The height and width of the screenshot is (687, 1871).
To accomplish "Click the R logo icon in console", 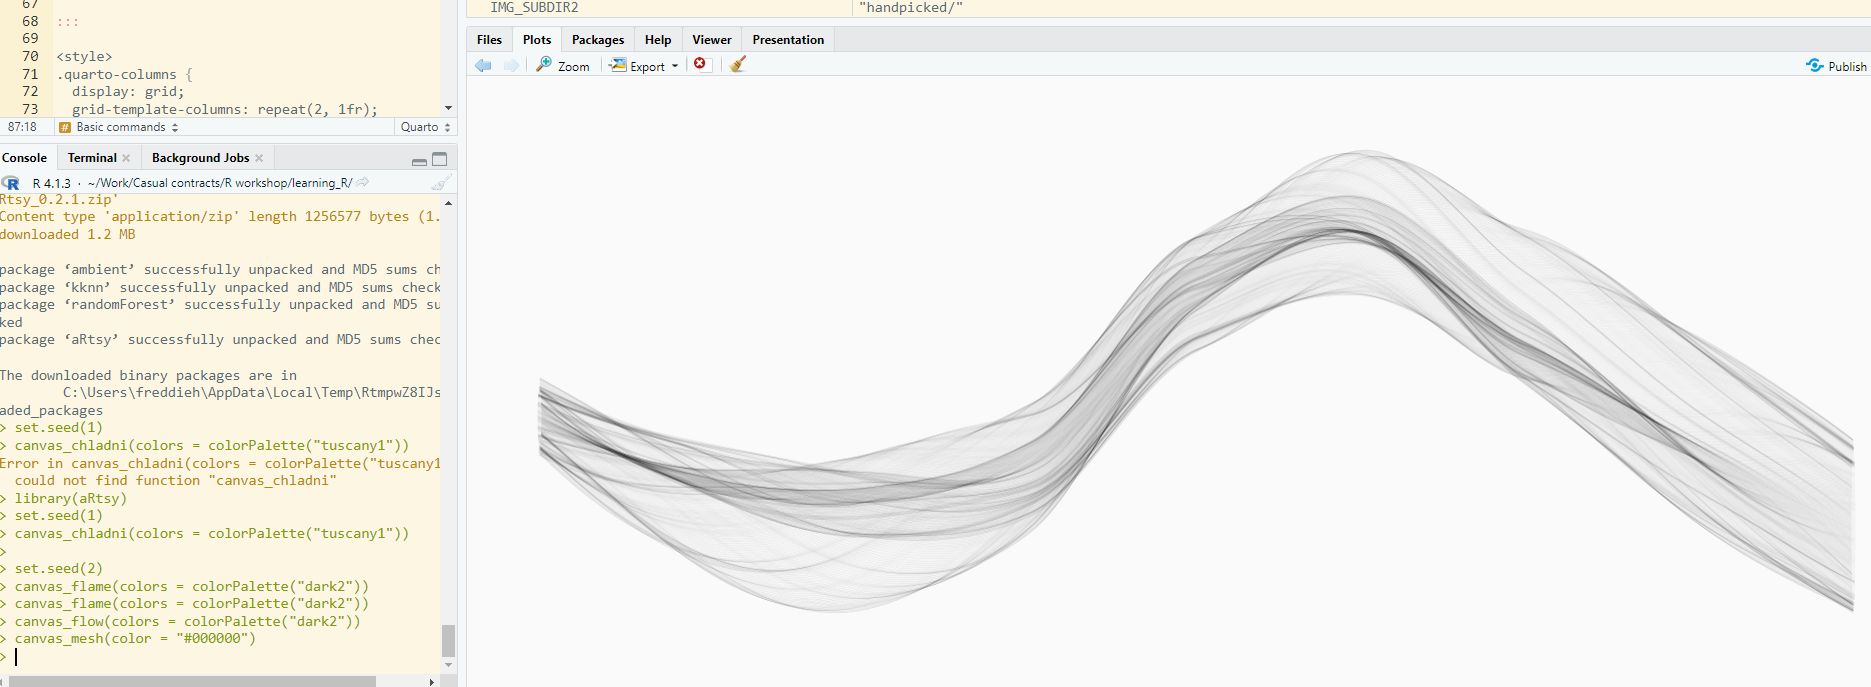I will coord(11,183).
